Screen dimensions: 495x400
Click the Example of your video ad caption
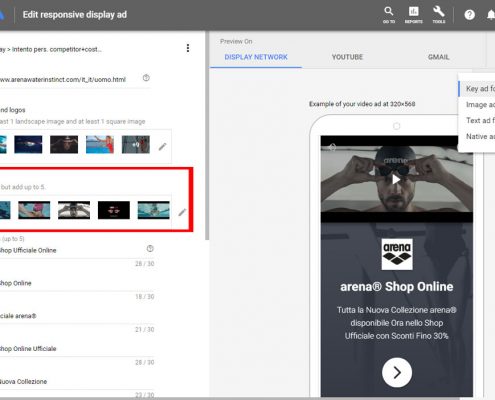(362, 104)
